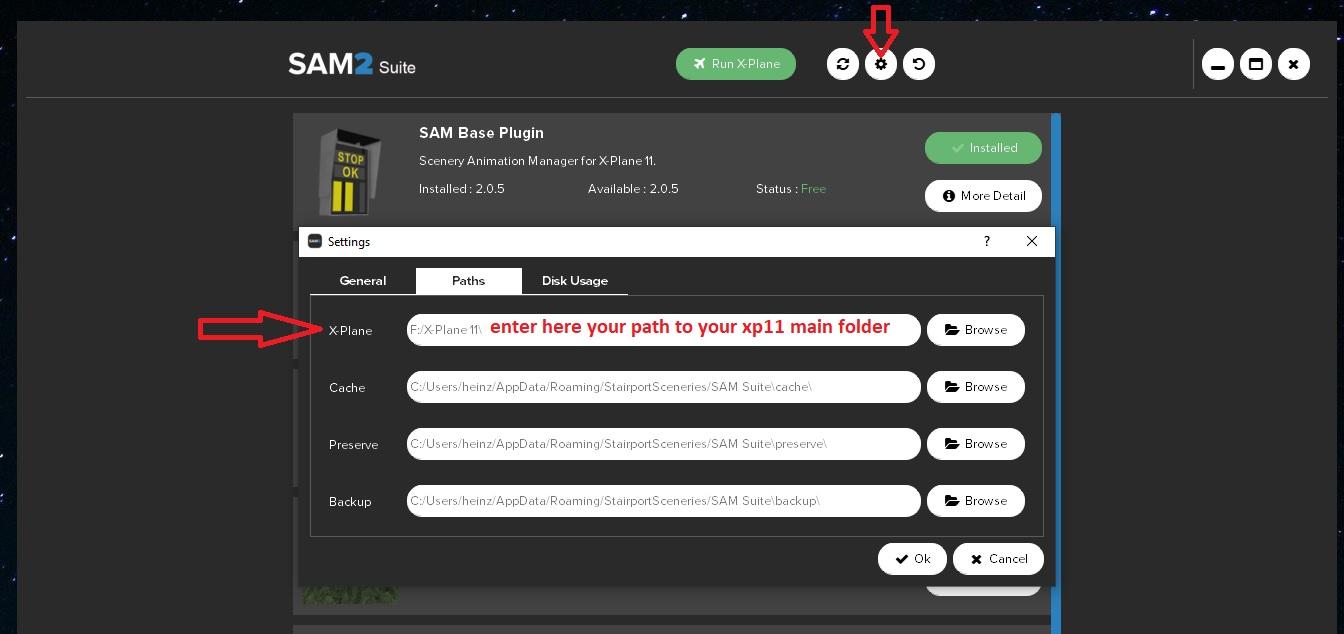
Task: Minimize the SAM2 Suite window
Action: [1218, 65]
